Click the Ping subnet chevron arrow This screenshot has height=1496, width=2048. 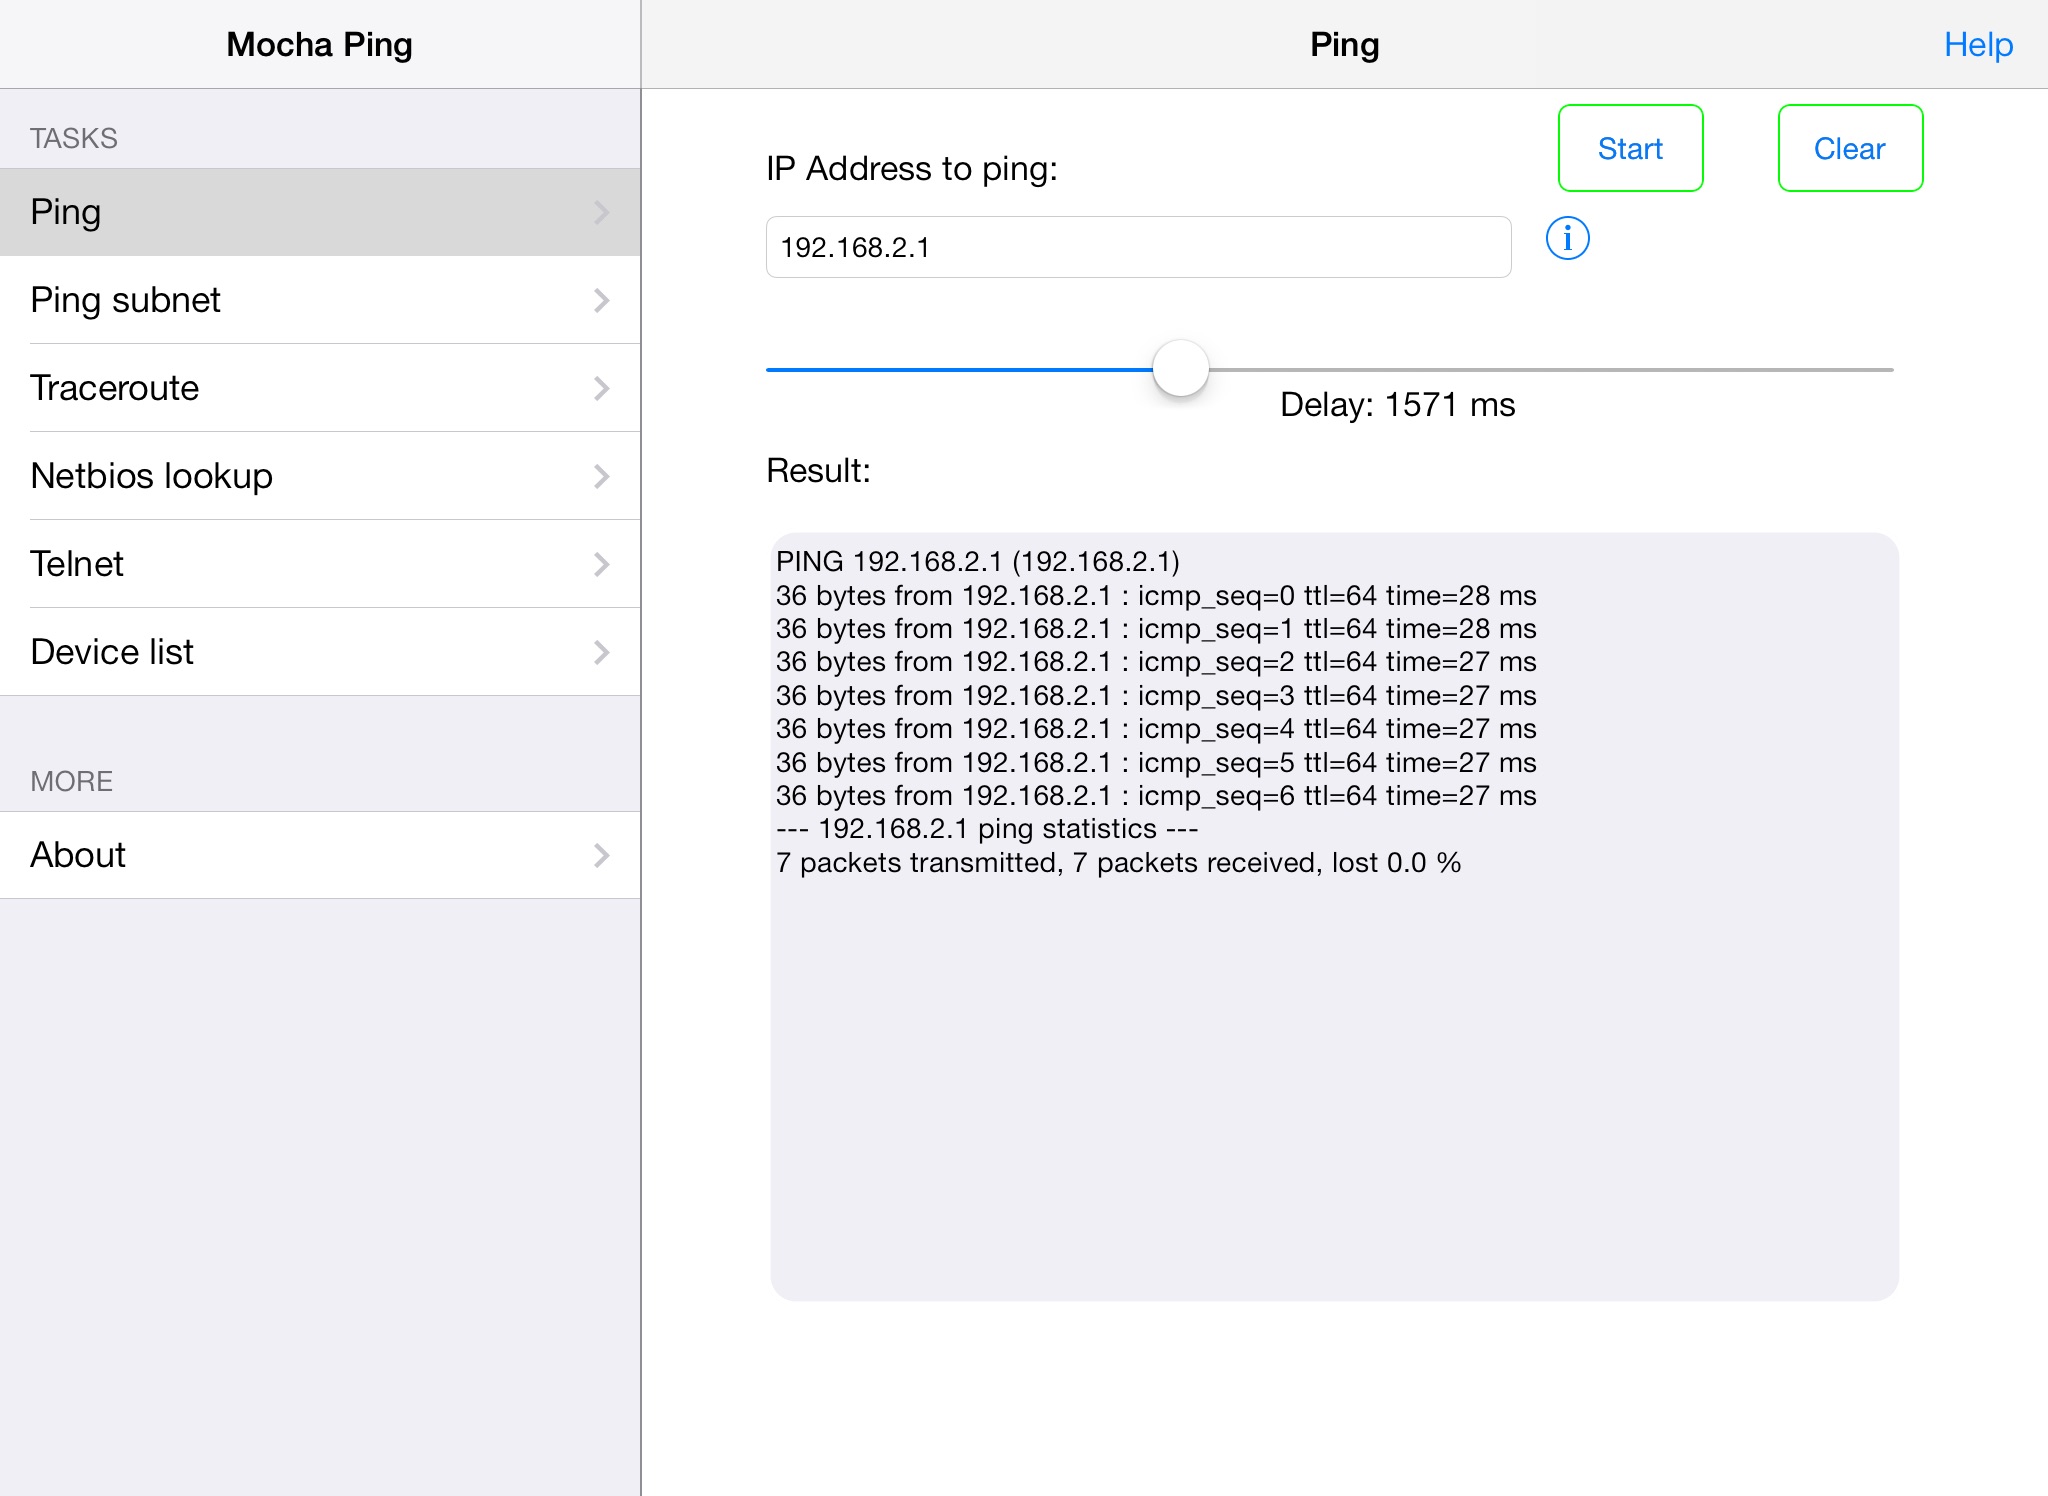[601, 300]
